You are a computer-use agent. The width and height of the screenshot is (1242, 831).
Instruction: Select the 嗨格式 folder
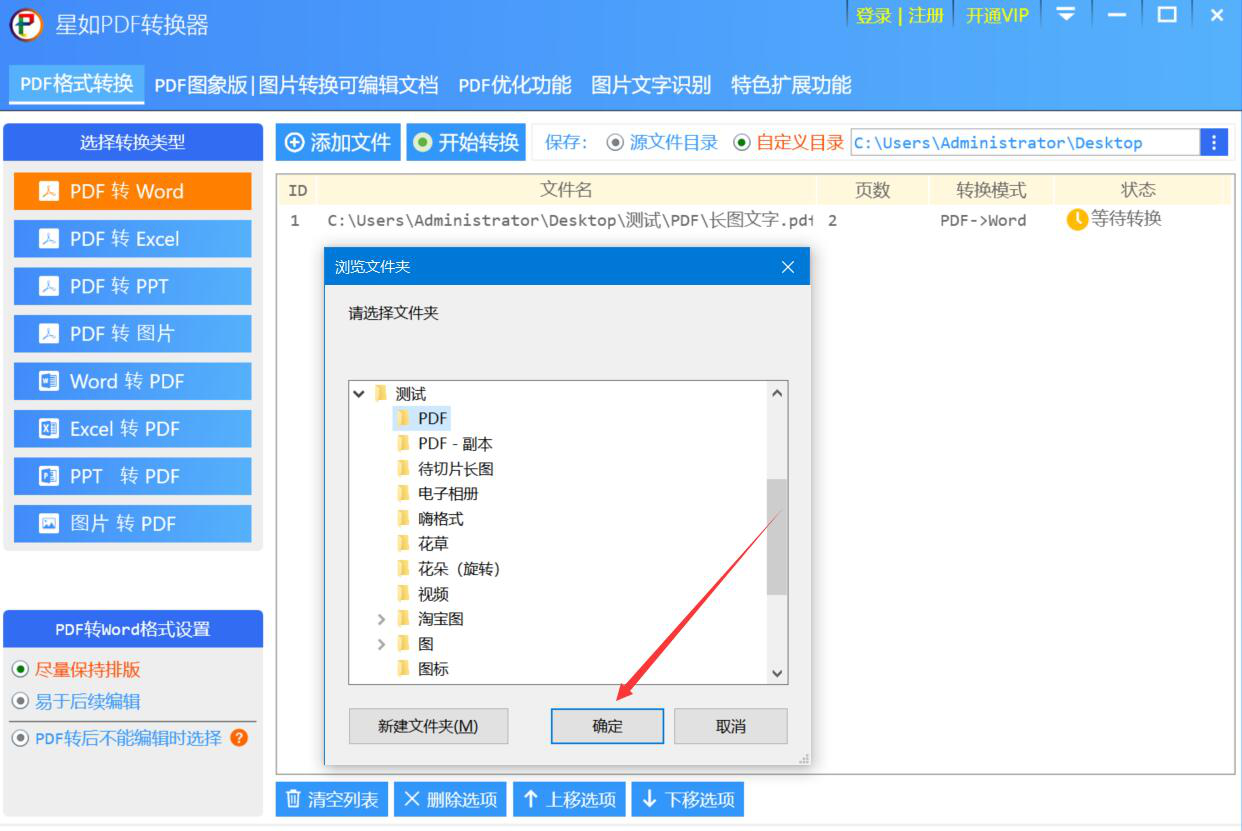440,518
